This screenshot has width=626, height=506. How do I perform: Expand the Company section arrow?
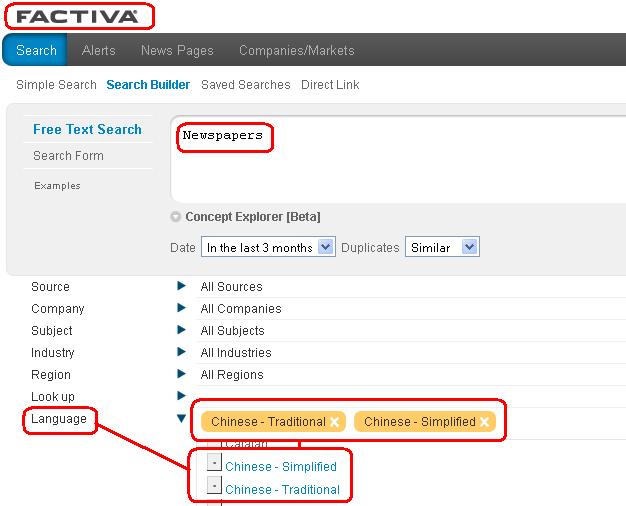click(181, 308)
